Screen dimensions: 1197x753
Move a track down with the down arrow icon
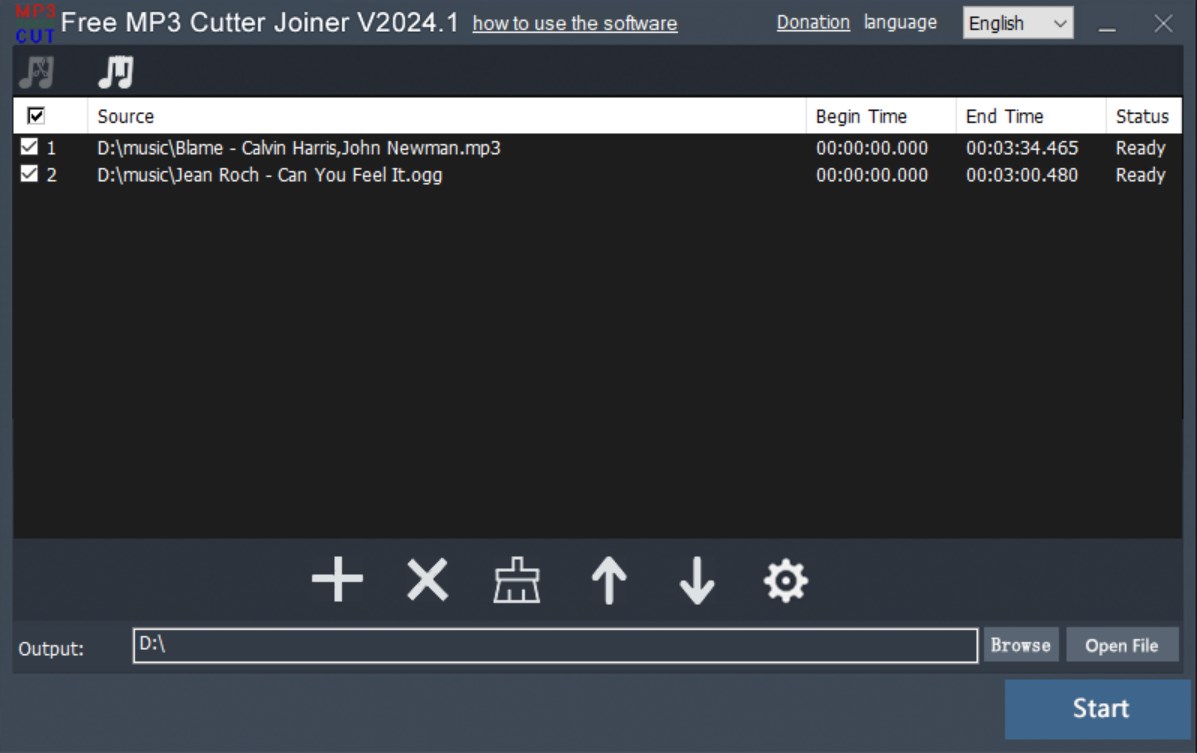(697, 579)
